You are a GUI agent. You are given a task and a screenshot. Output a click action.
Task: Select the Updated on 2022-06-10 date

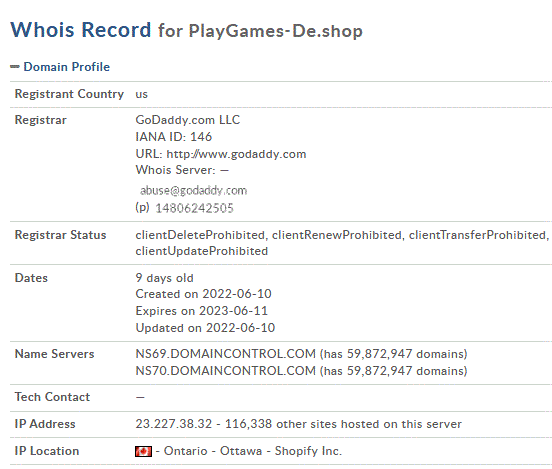tap(205, 328)
